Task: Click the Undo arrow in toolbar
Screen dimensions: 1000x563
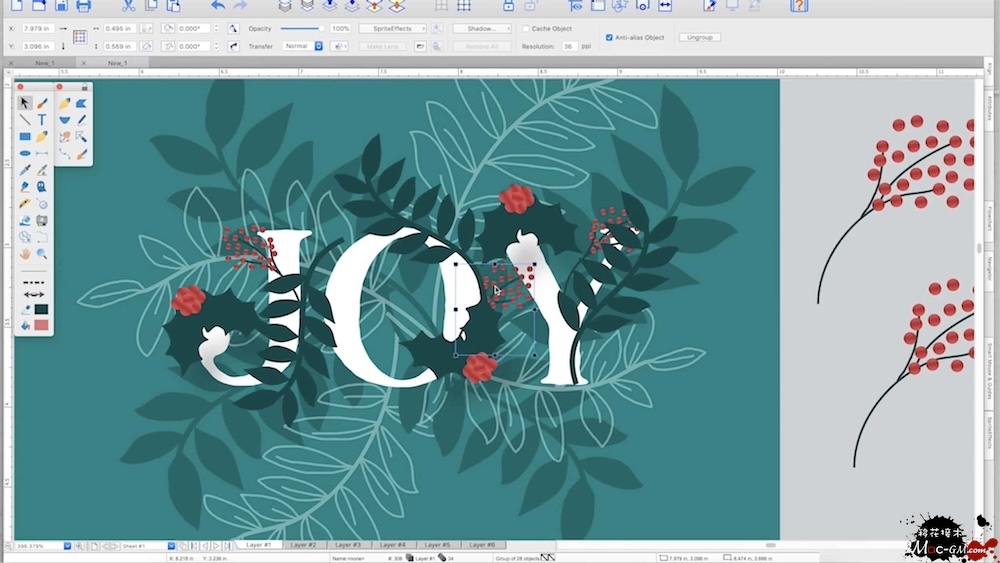Action: (x=217, y=6)
